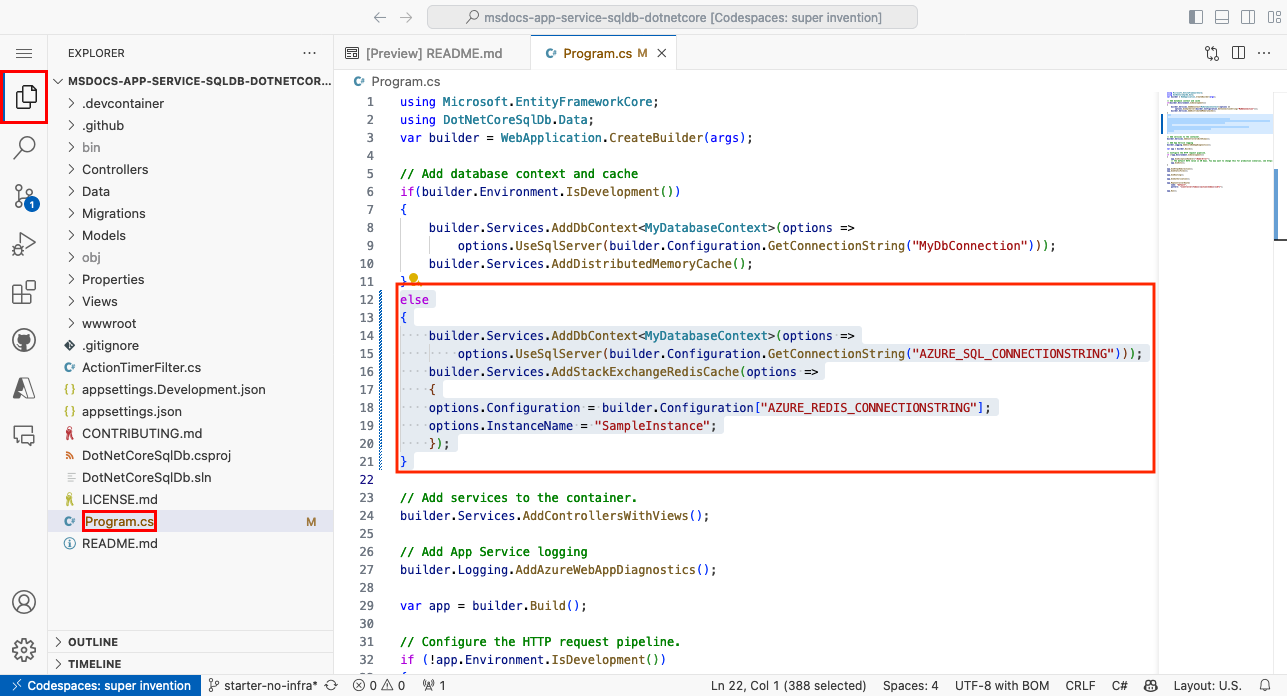Click the command center search box
Viewport: 1287px width, 696px height.
click(672, 16)
